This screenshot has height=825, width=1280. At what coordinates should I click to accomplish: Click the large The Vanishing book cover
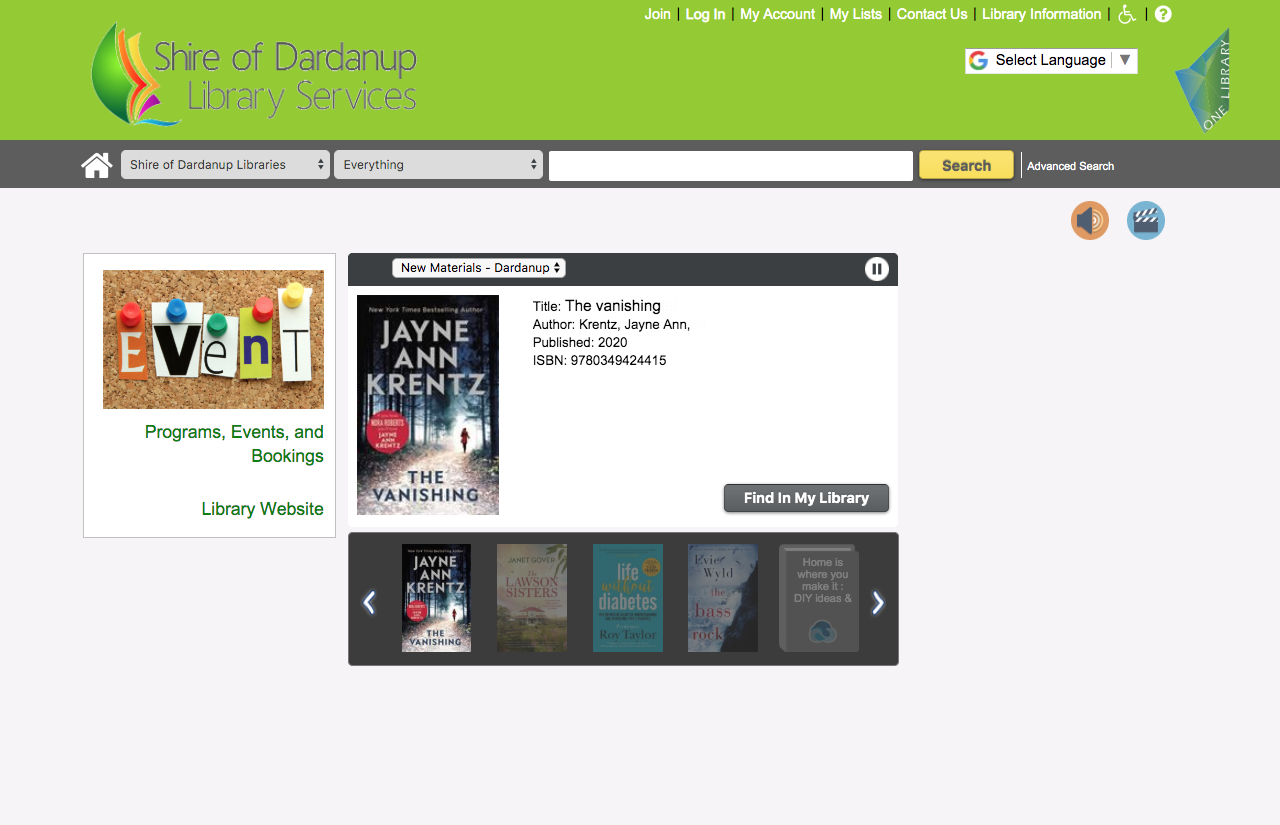(x=428, y=405)
